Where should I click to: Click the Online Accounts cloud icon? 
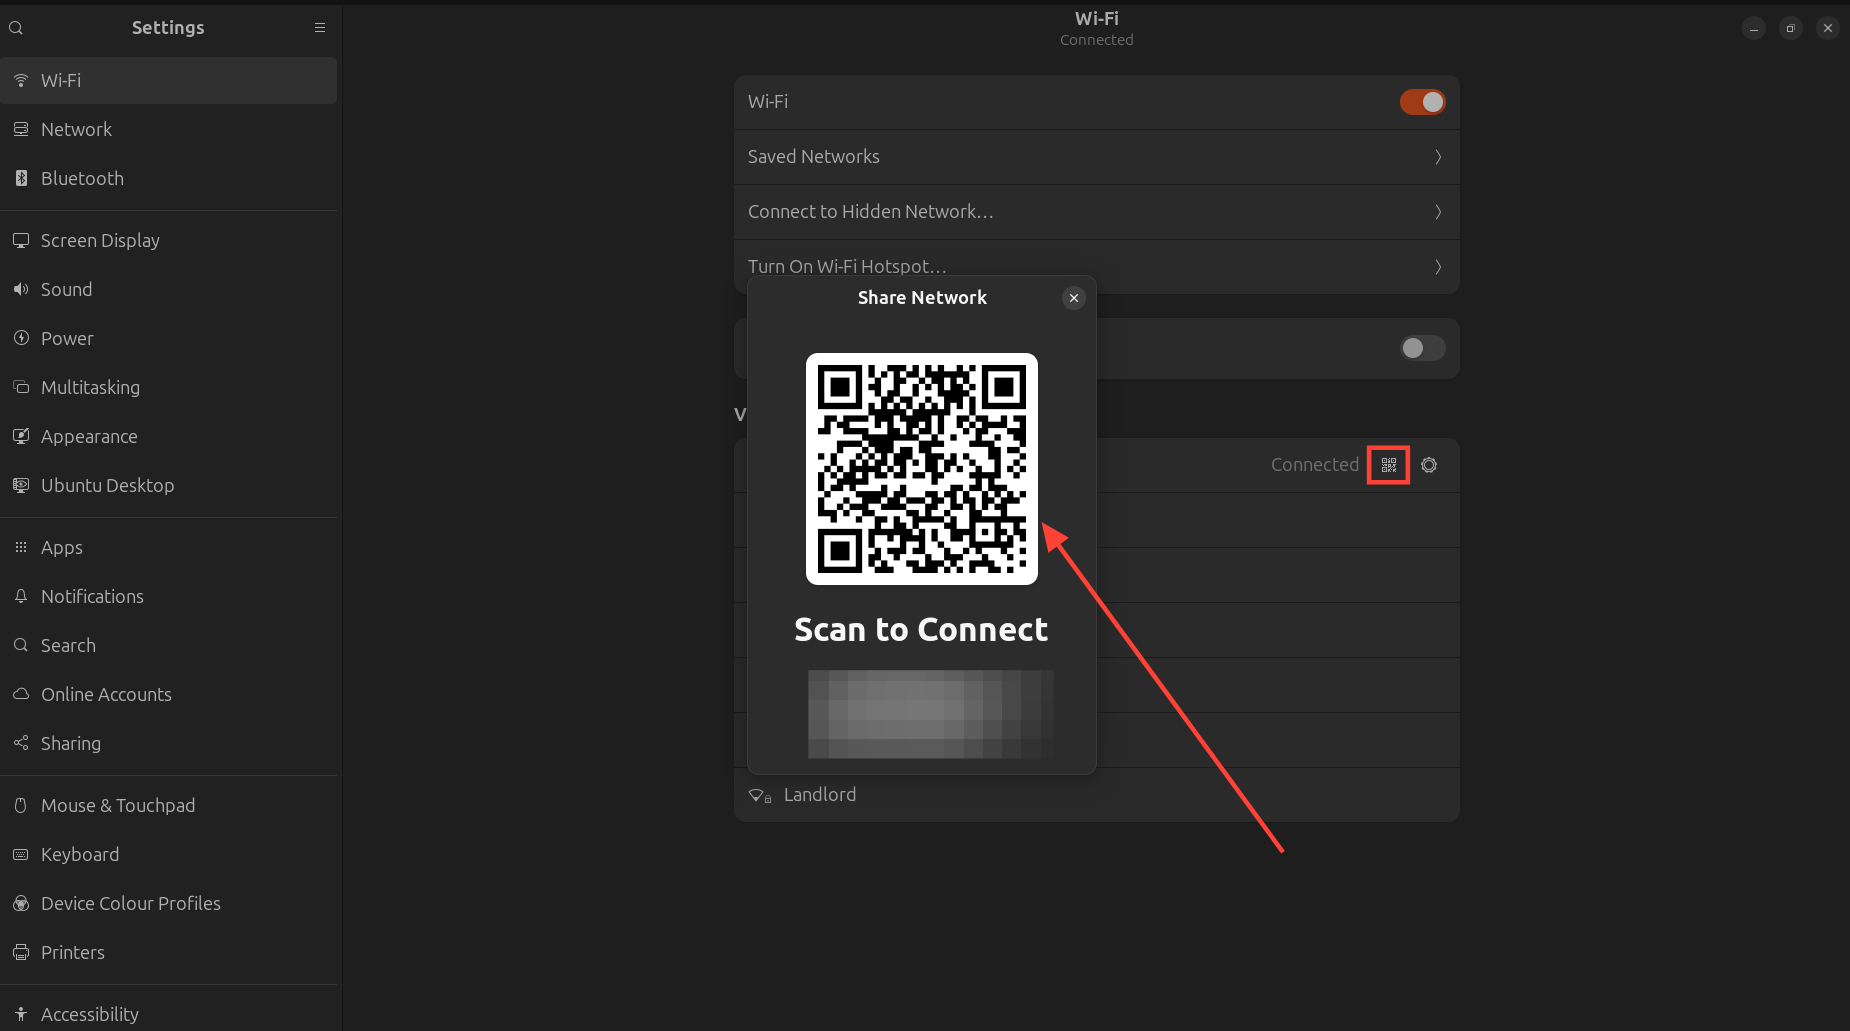tap(21, 694)
